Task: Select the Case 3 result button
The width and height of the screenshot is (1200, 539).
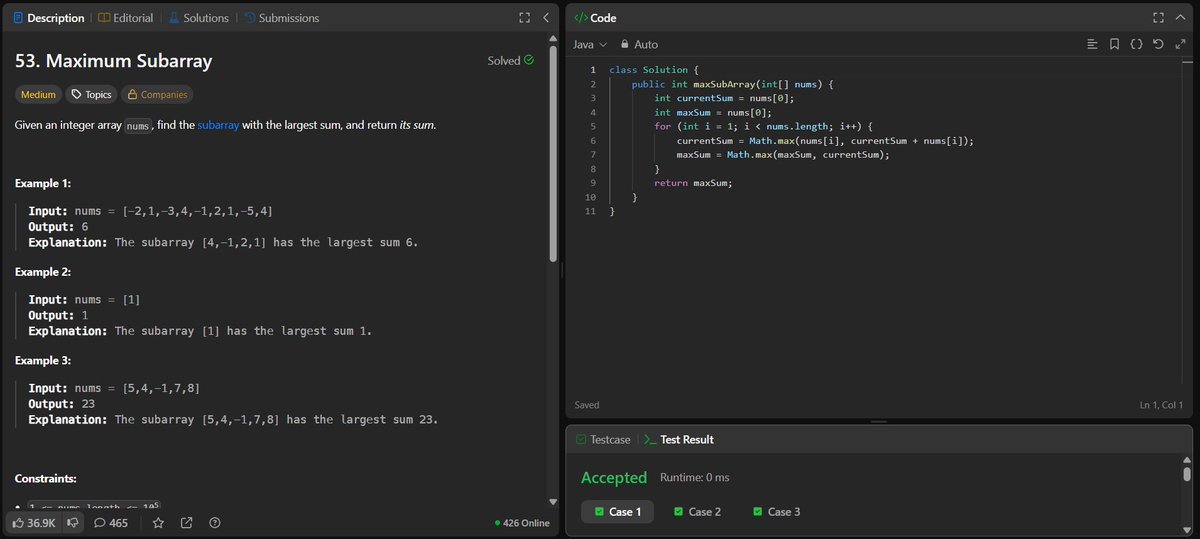Action: [776, 511]
